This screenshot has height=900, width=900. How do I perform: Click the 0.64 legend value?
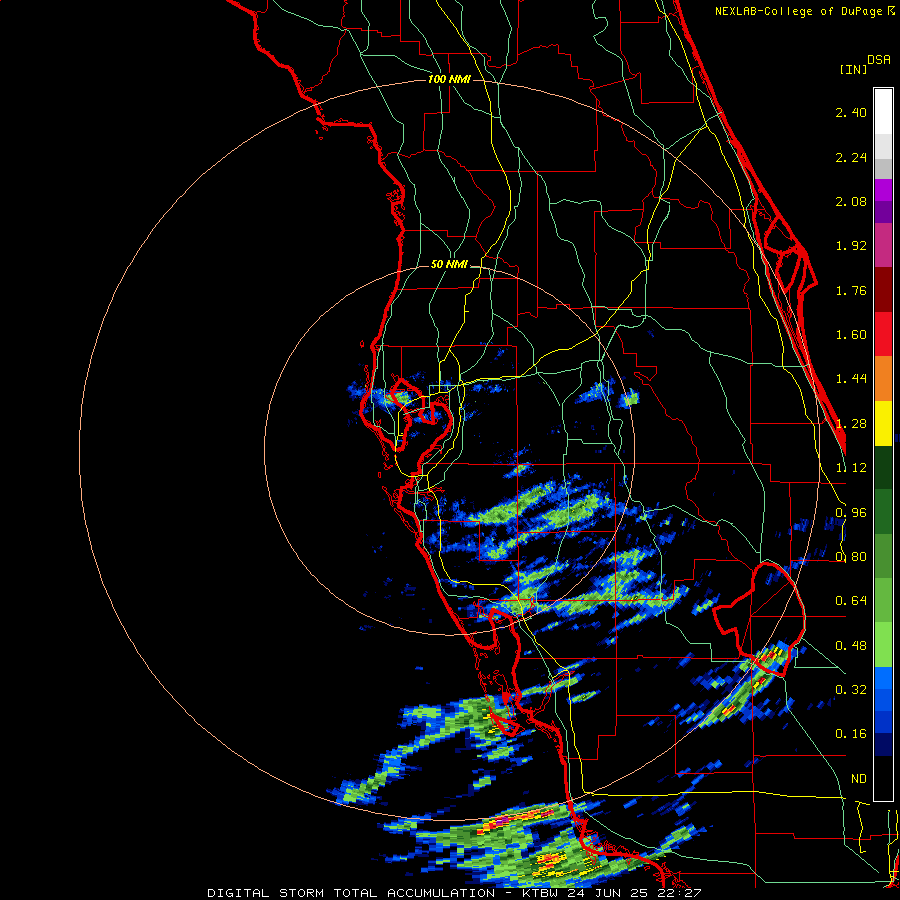851,601
